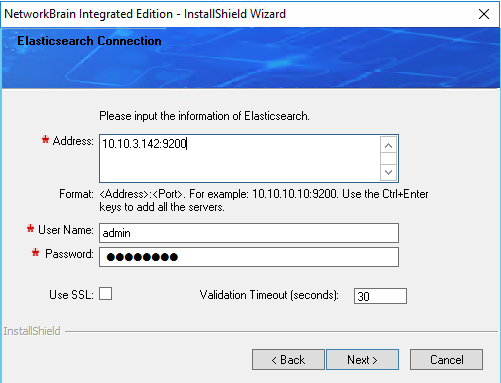Click the 'Address:' label
This screenshot has width=501, height=383.
coord(73,141)
